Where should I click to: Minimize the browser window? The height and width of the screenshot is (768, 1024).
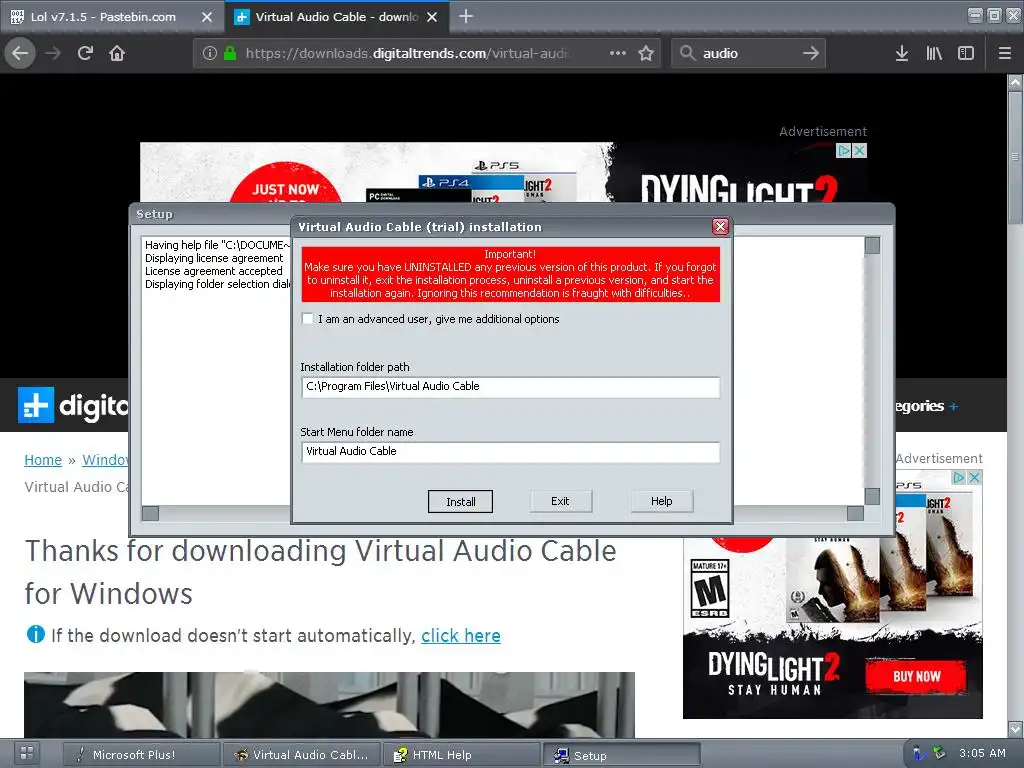975,15
